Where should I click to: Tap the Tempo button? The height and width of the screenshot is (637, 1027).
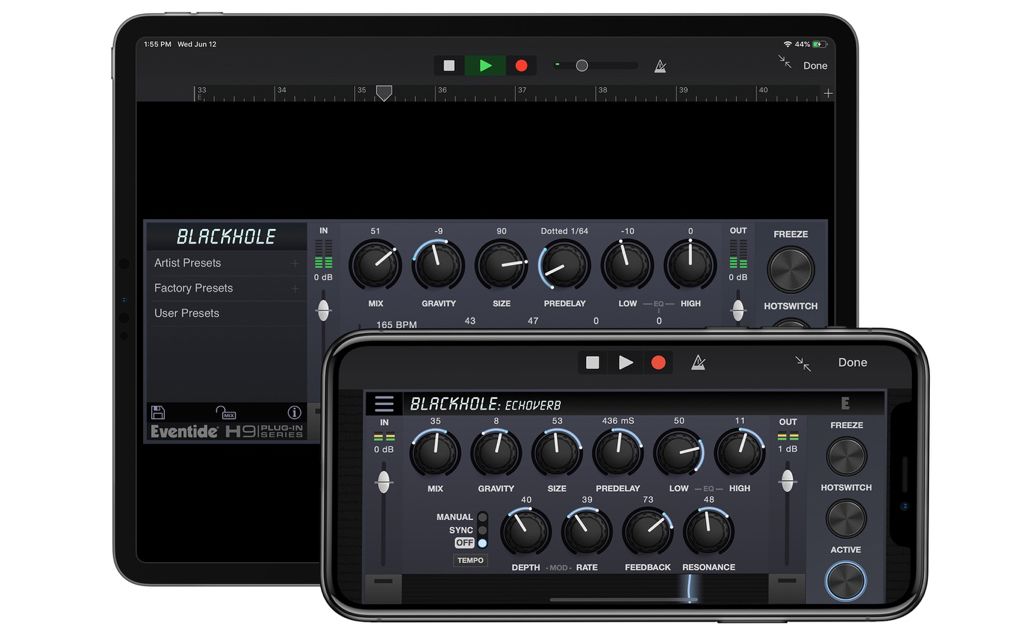coord(470,560)
